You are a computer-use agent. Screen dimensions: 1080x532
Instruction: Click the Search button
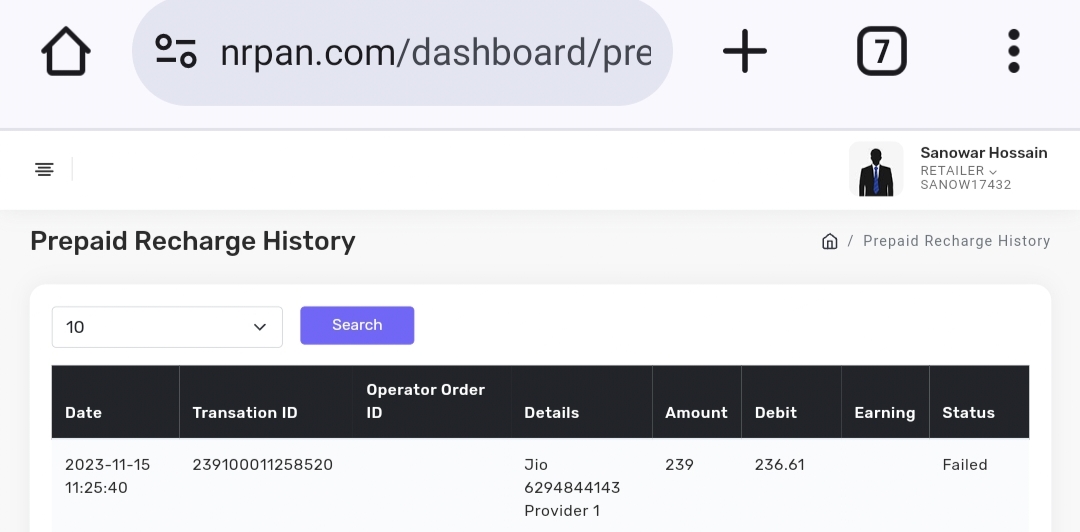click(x=357, y=325)
